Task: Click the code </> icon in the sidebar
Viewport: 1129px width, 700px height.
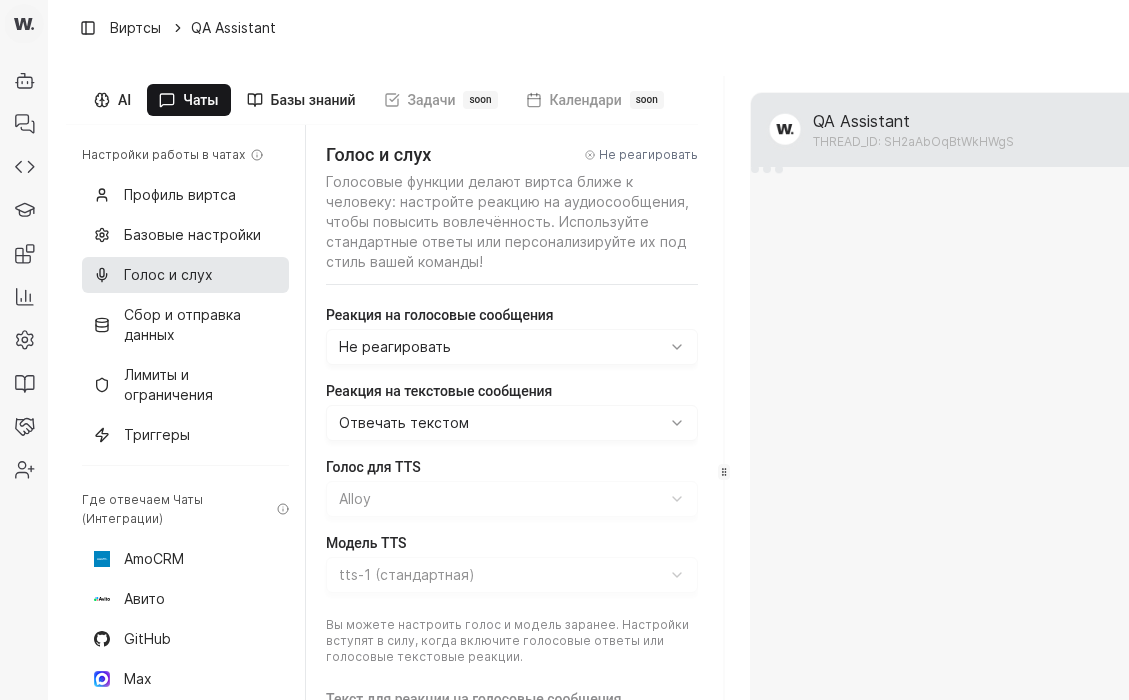Action: pos(24,167)
